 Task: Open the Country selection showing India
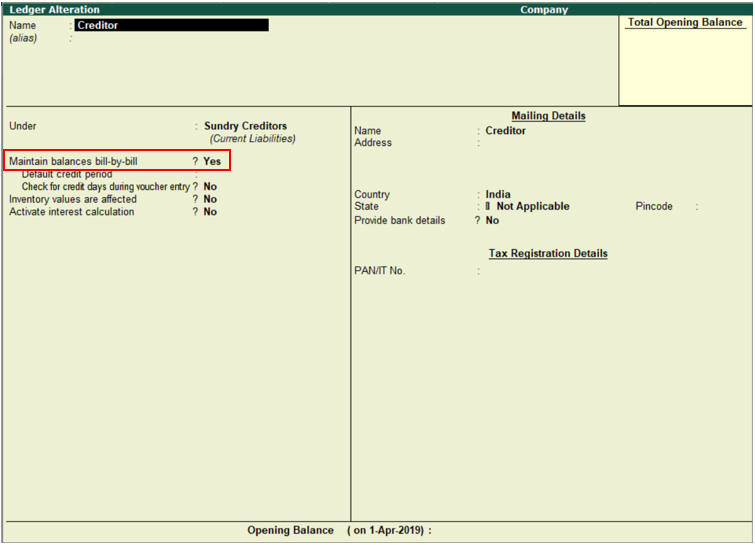(x=498, y=194)
